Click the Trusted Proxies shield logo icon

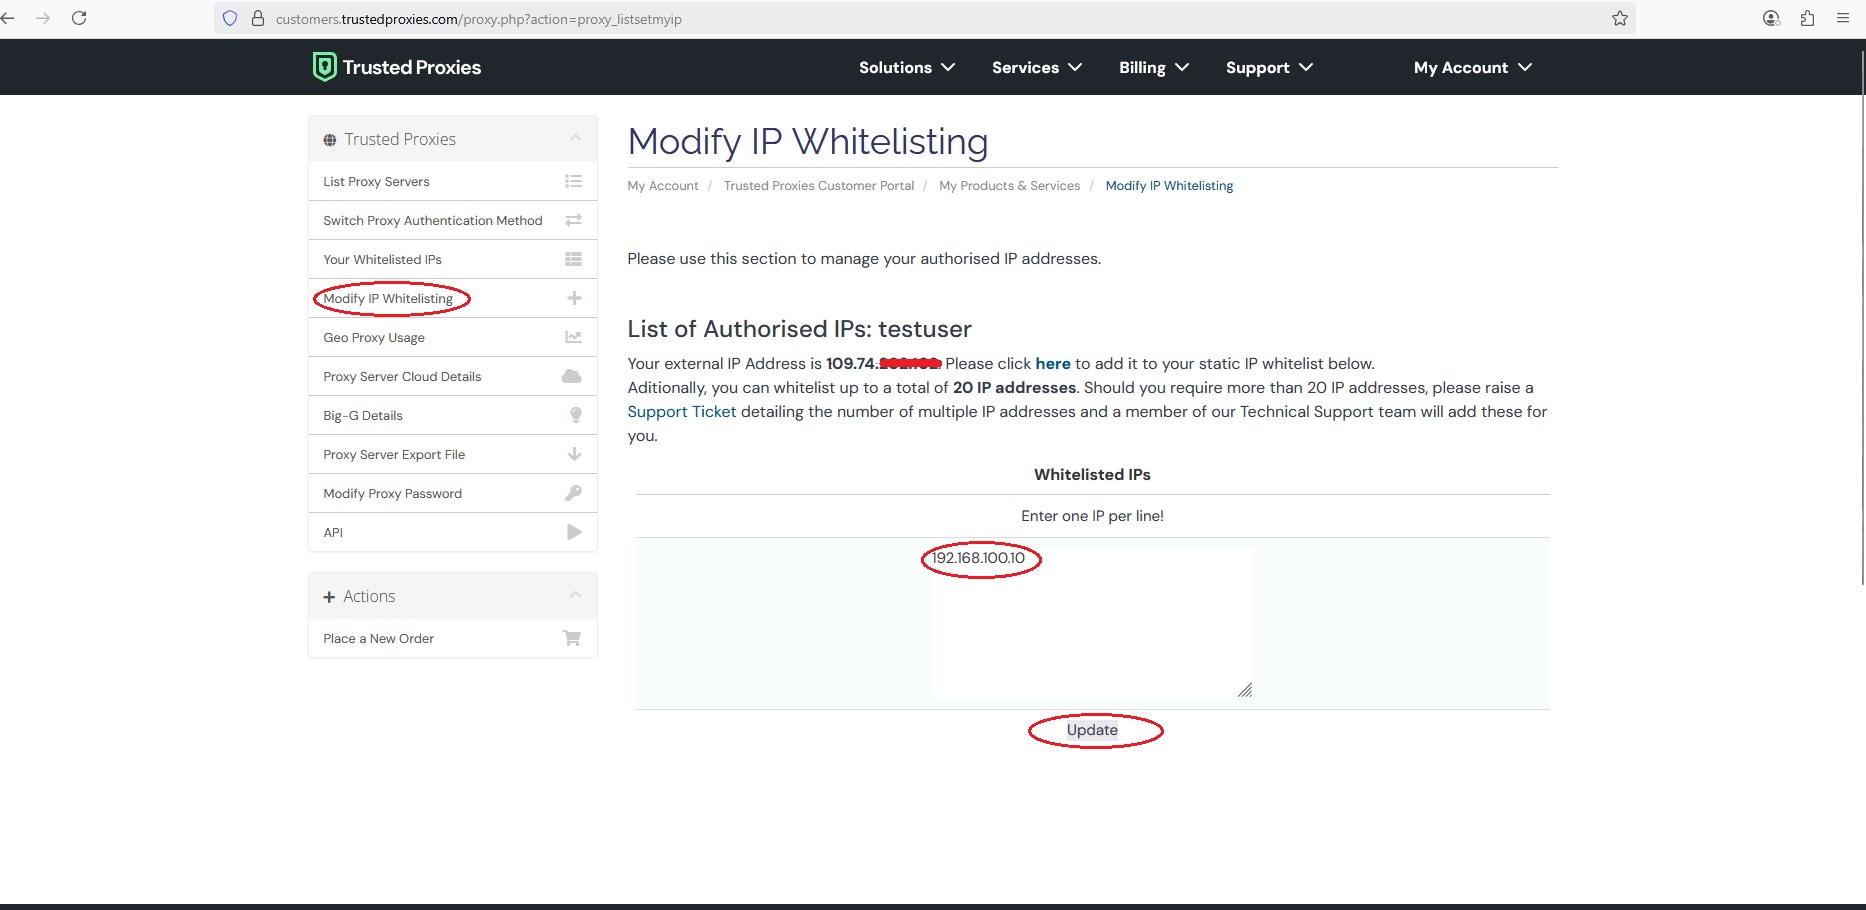(x=324, y=67)
